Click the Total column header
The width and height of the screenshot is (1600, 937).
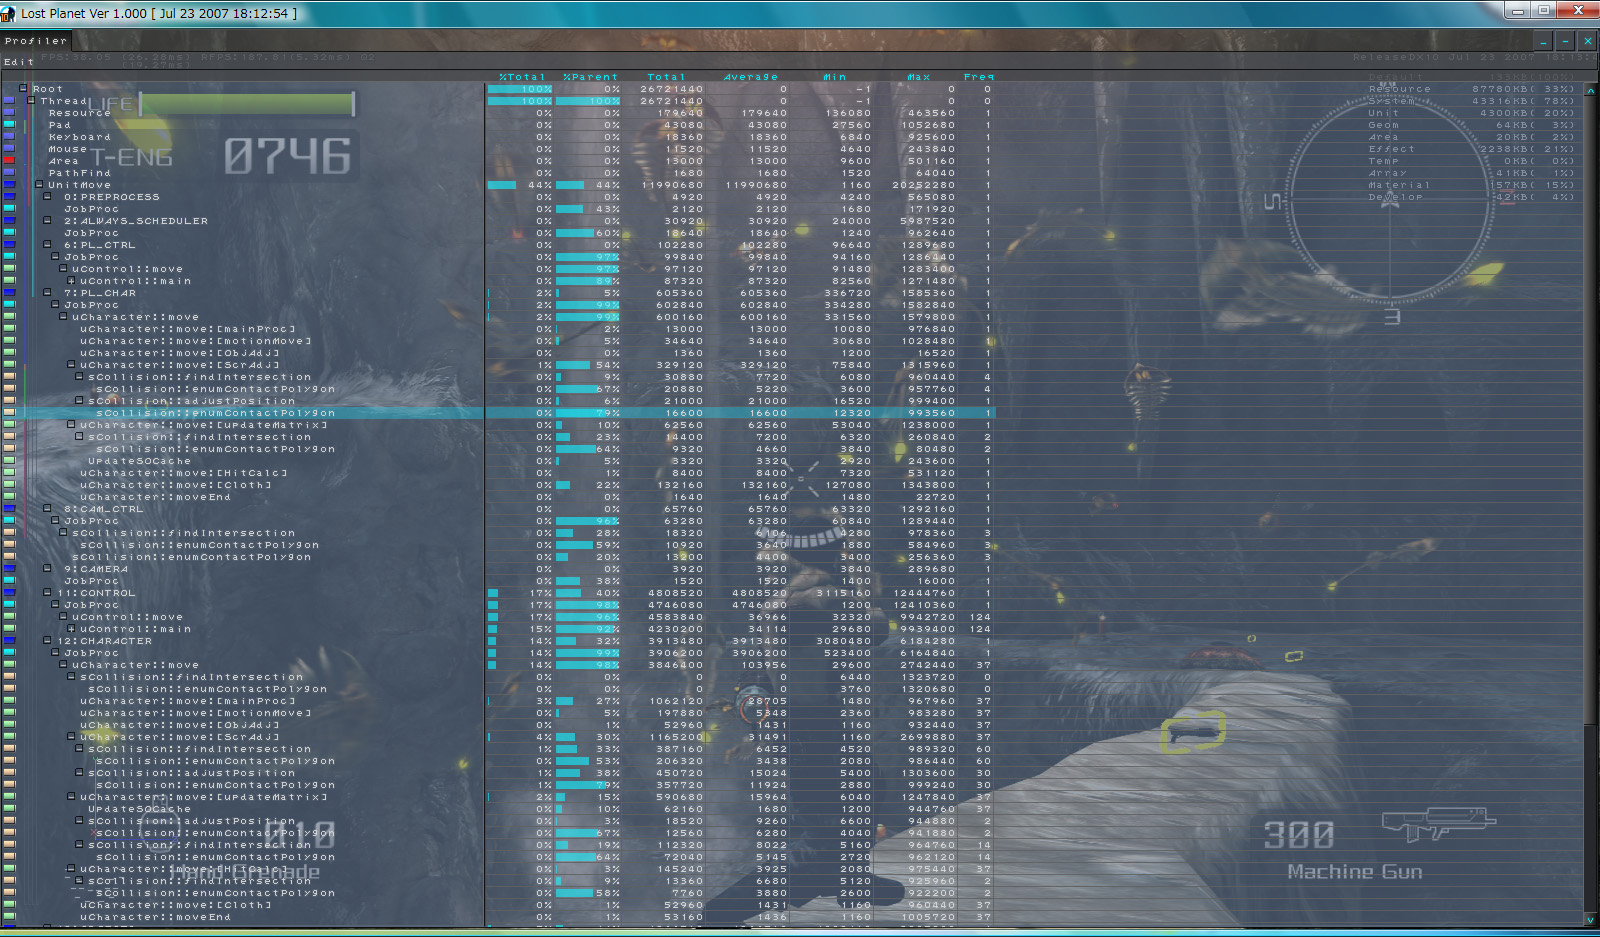tap(666, 77)
